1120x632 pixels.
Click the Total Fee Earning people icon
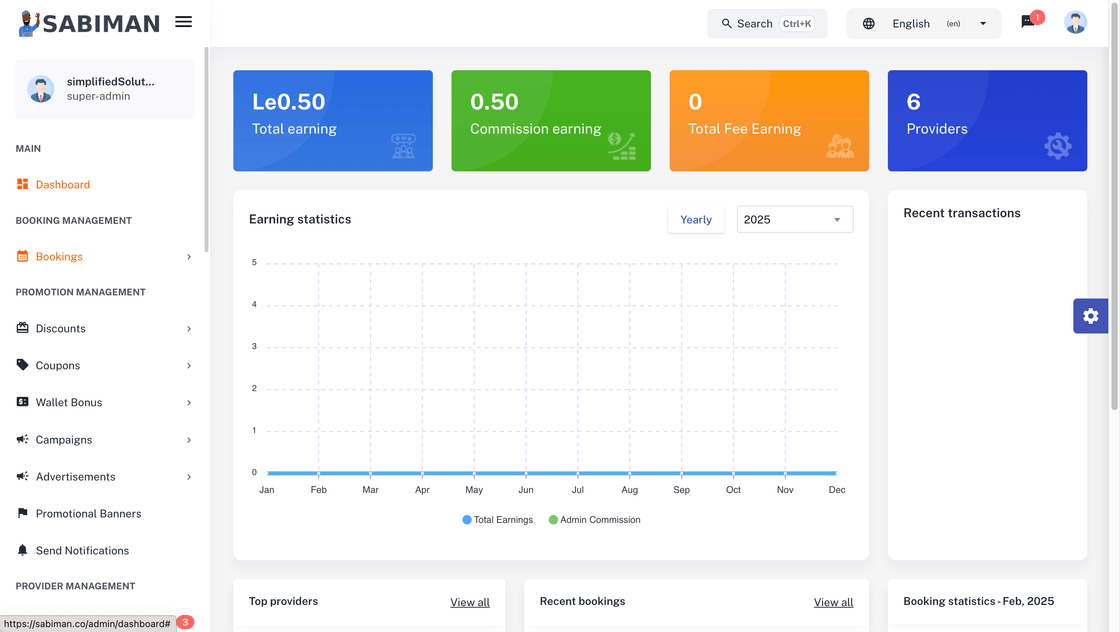(840, 146)
